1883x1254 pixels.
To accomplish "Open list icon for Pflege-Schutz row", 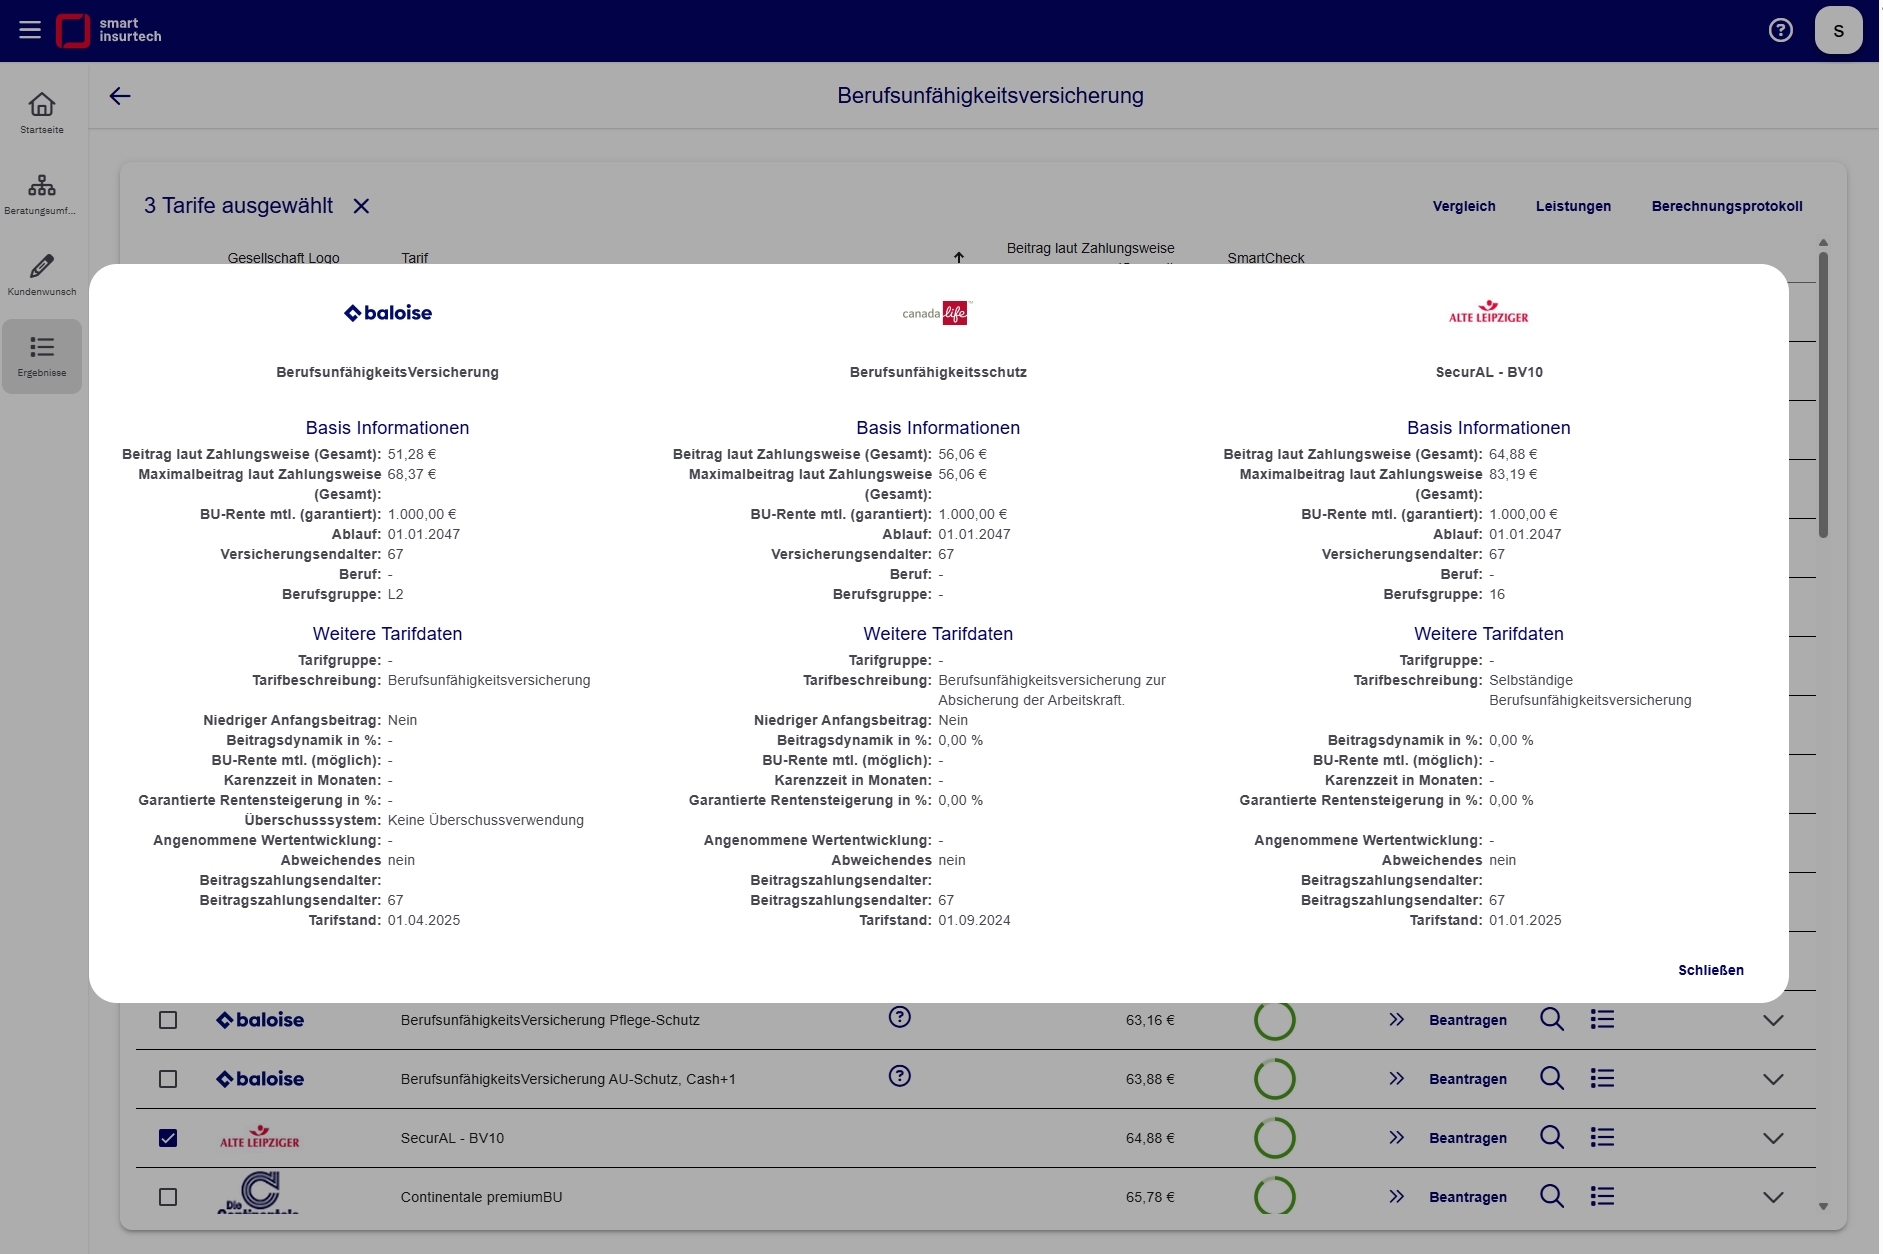I will tap(1602, 1020).
